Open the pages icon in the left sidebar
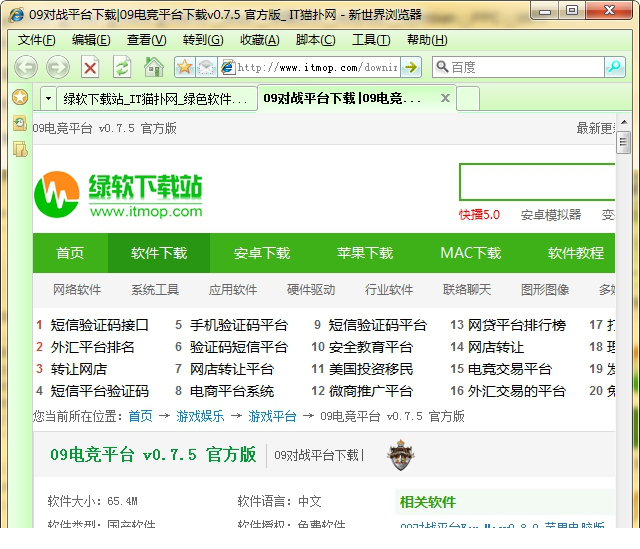Image resolution: width=640 pixels, height=549 pixels. click(x=20, y=149)
